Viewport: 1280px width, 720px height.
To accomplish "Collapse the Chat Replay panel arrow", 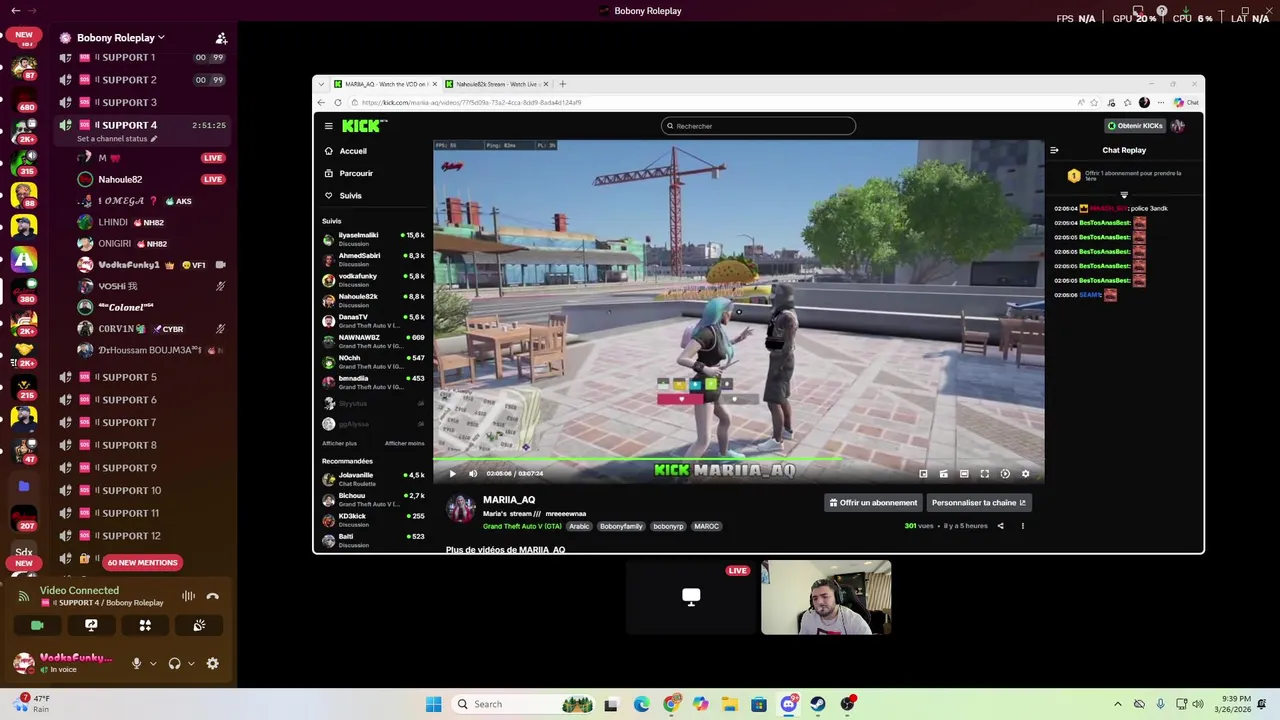I will 1054,150.
